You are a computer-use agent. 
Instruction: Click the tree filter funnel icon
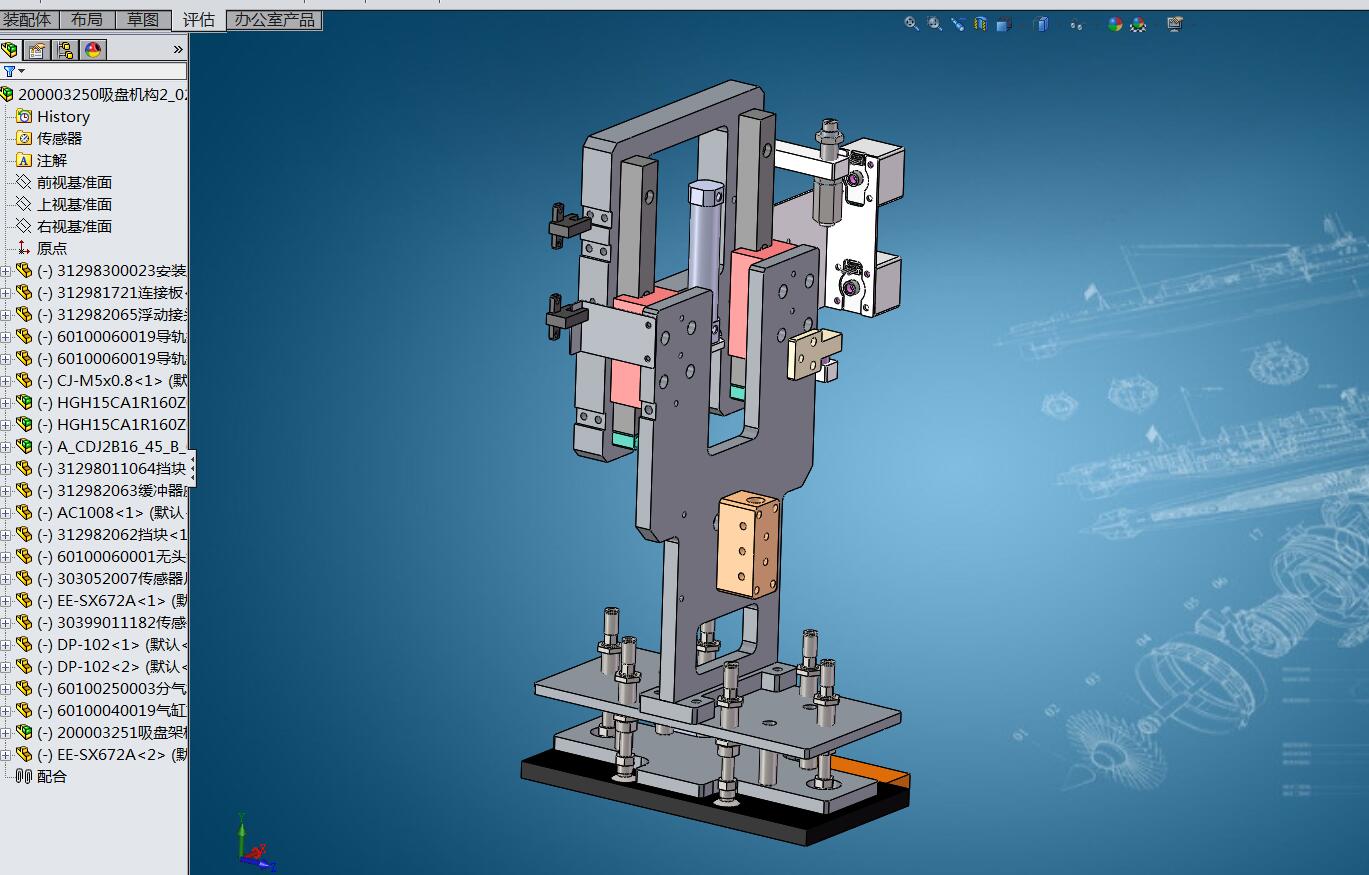pyautogui.click(x=9, y=71)
